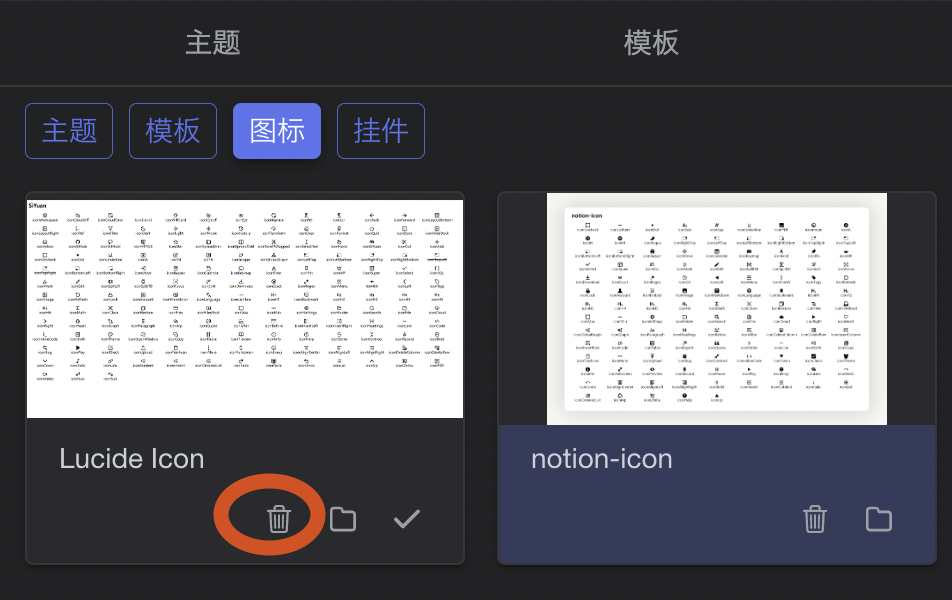Select the 主题 filter button
This screenshot has width=952, height=600.
pos(68,131)
